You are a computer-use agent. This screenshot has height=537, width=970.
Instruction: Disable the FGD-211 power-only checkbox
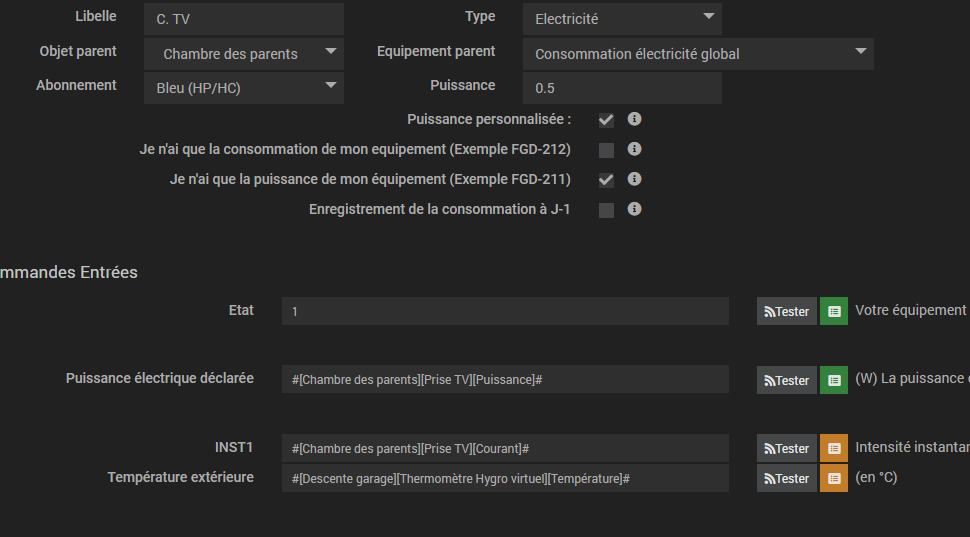tap(606, 181)
